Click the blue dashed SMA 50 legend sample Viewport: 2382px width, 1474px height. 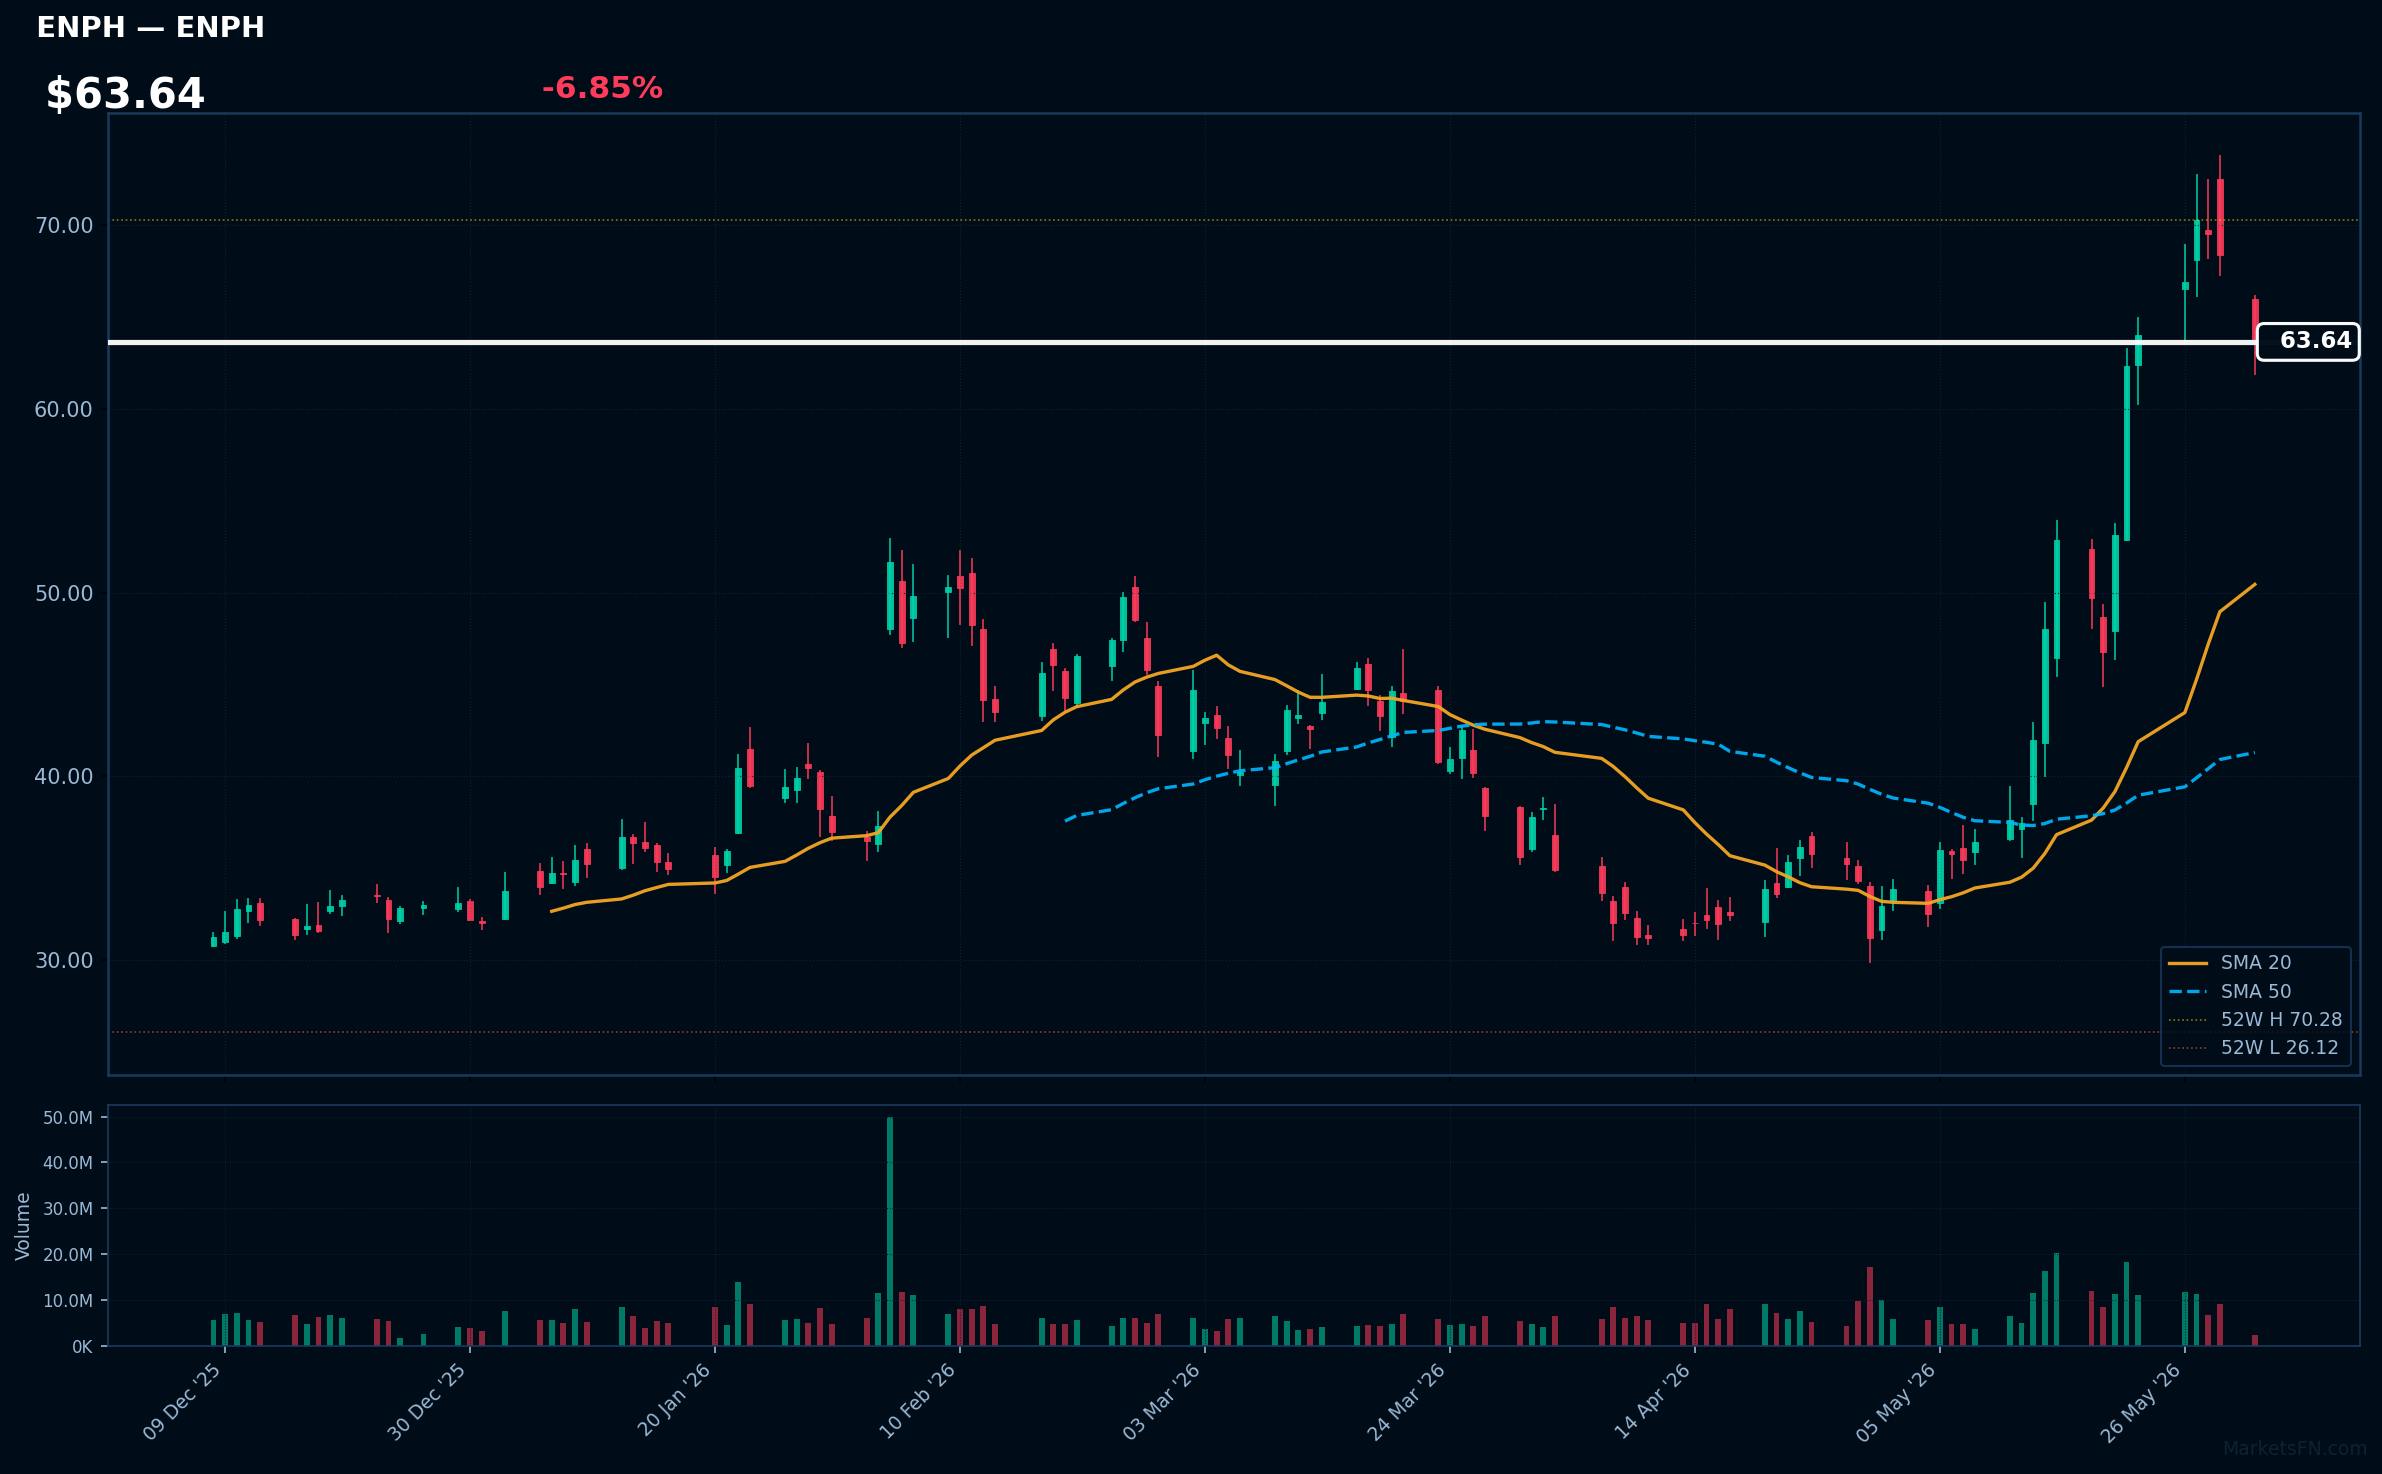[x=2188, y=992]
